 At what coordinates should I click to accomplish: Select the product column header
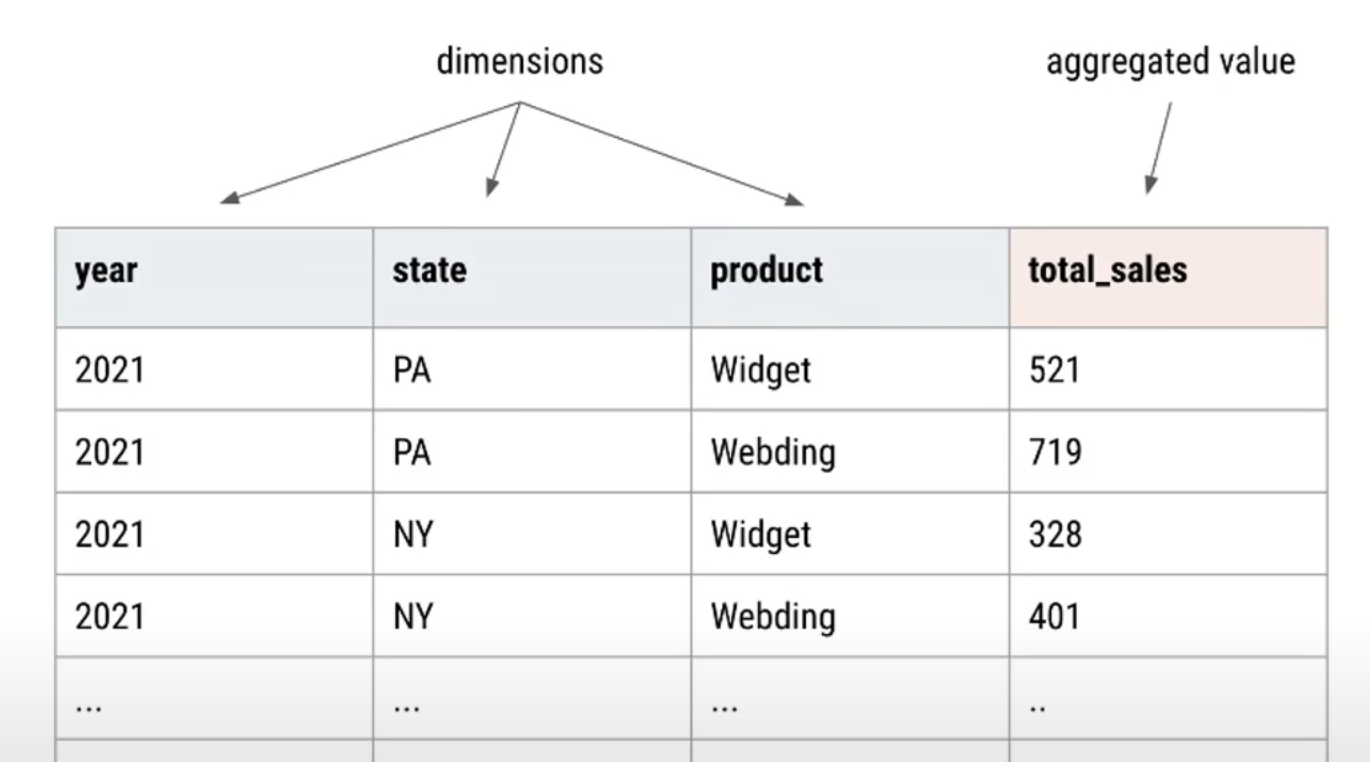[850, 277]
